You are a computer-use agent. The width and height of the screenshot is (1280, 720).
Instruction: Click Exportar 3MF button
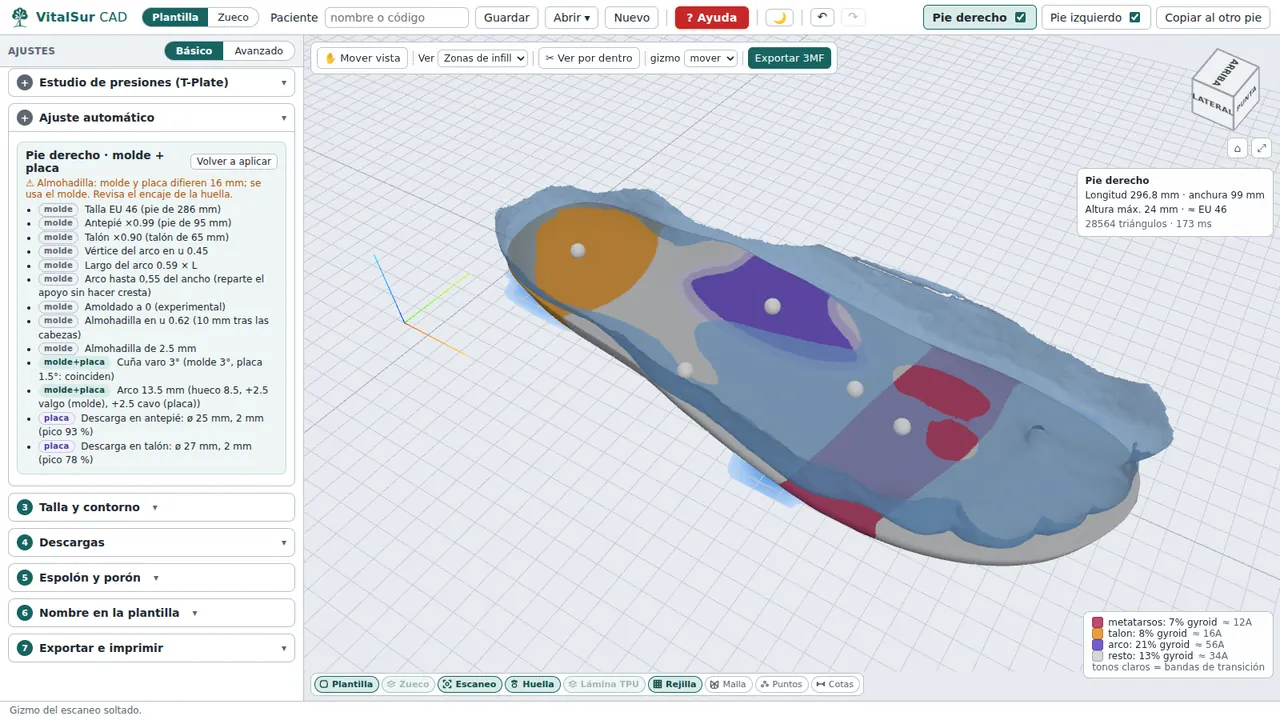(789, 58)
